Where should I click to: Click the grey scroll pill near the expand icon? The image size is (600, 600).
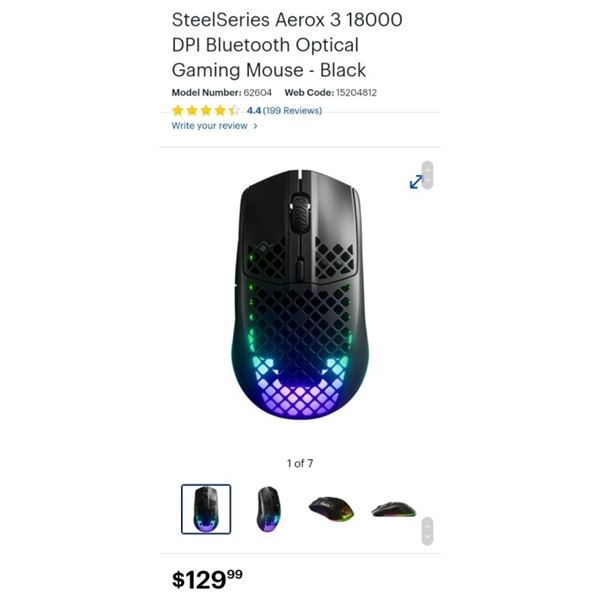click(x=427, y=175)
